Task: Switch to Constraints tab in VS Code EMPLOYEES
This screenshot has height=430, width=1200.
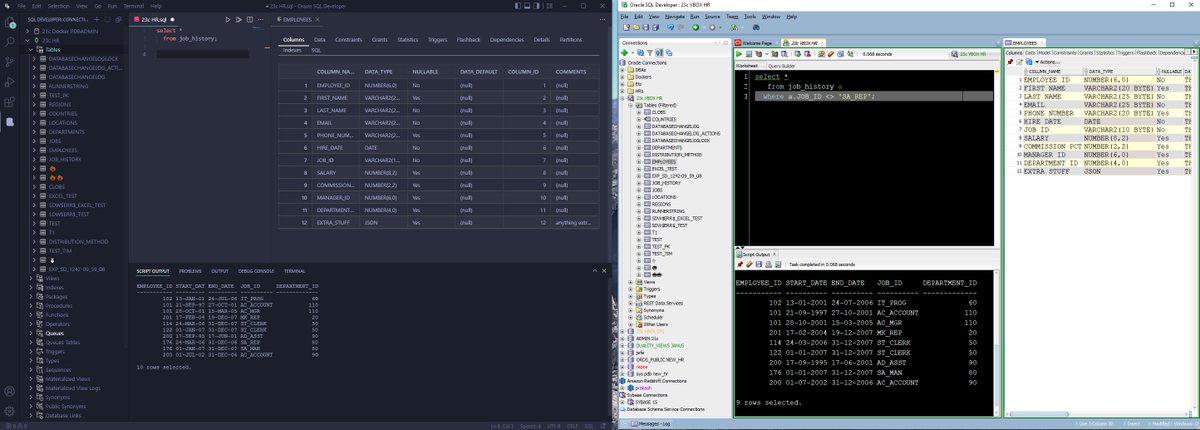Action: coord(349,40)
